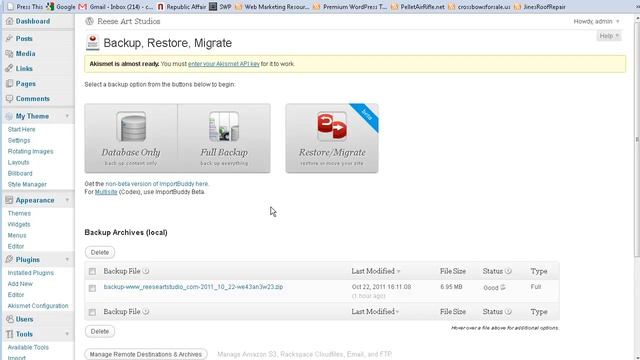
Task: Collapse the Plugins menu arrow
Action: (x=67, y=259)
